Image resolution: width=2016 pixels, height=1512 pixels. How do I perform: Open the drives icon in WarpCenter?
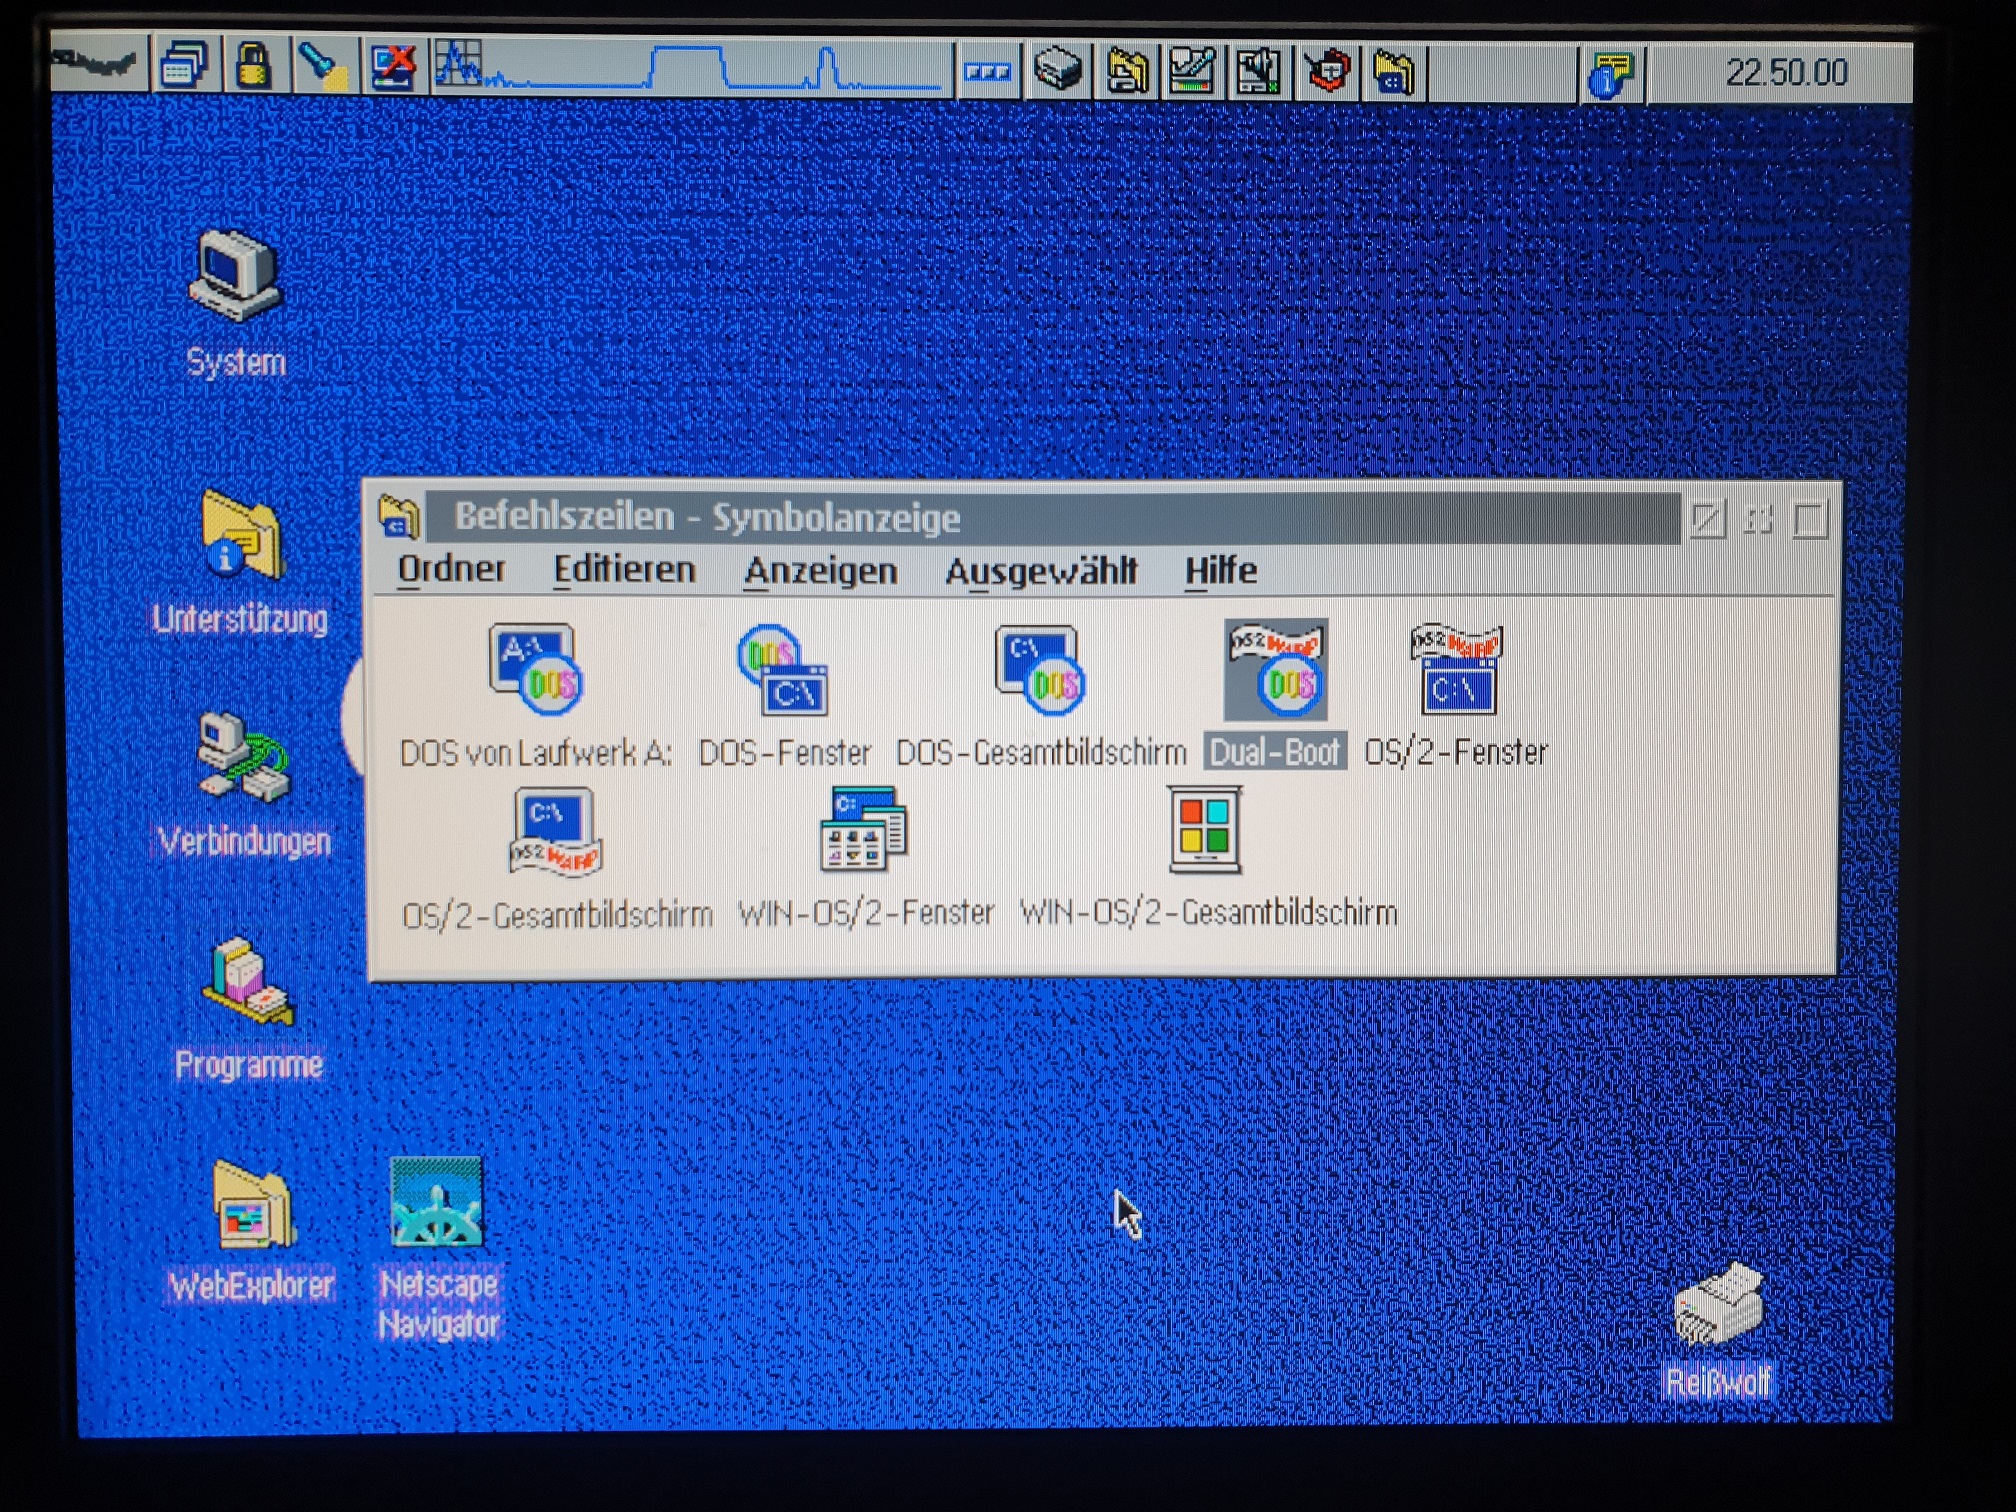(x=1057, y=72)
